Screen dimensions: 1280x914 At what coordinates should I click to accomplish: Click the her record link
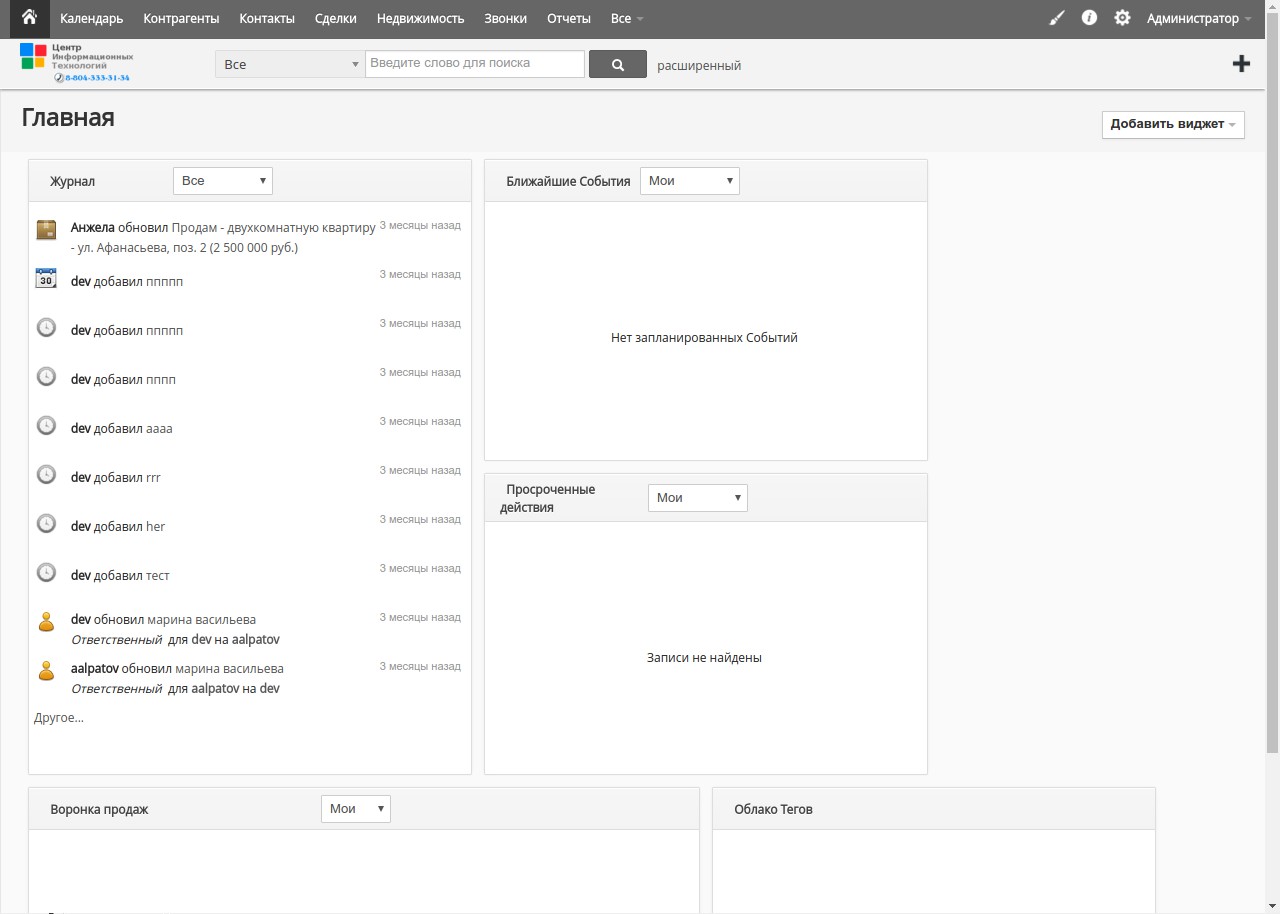[x=156, y=527]
